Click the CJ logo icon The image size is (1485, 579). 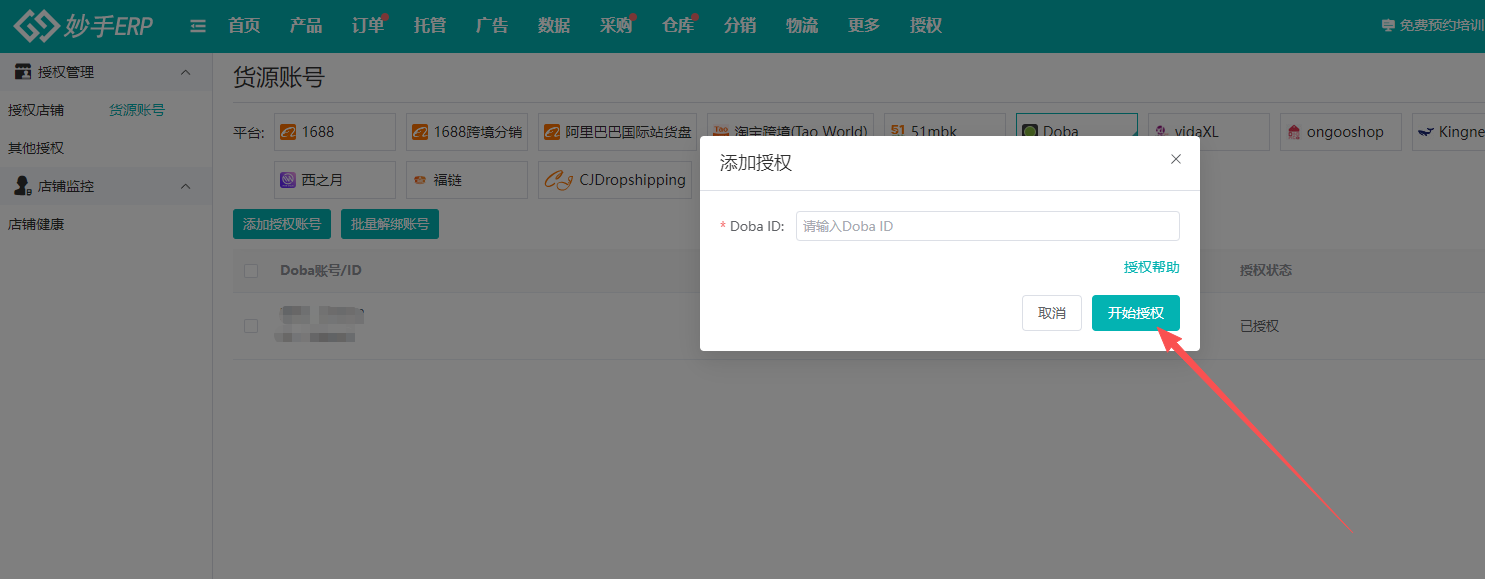pyautogui.click(x=558, y=180)
